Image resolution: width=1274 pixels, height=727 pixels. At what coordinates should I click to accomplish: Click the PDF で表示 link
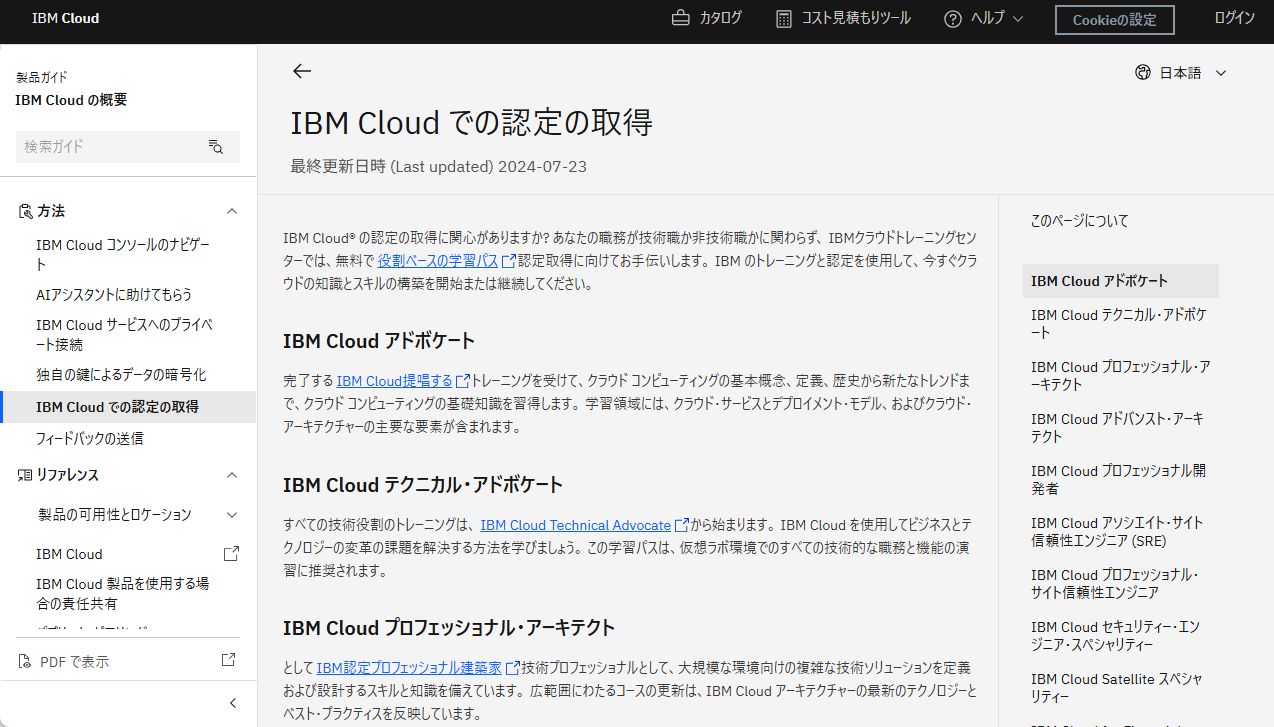point(75,661)
